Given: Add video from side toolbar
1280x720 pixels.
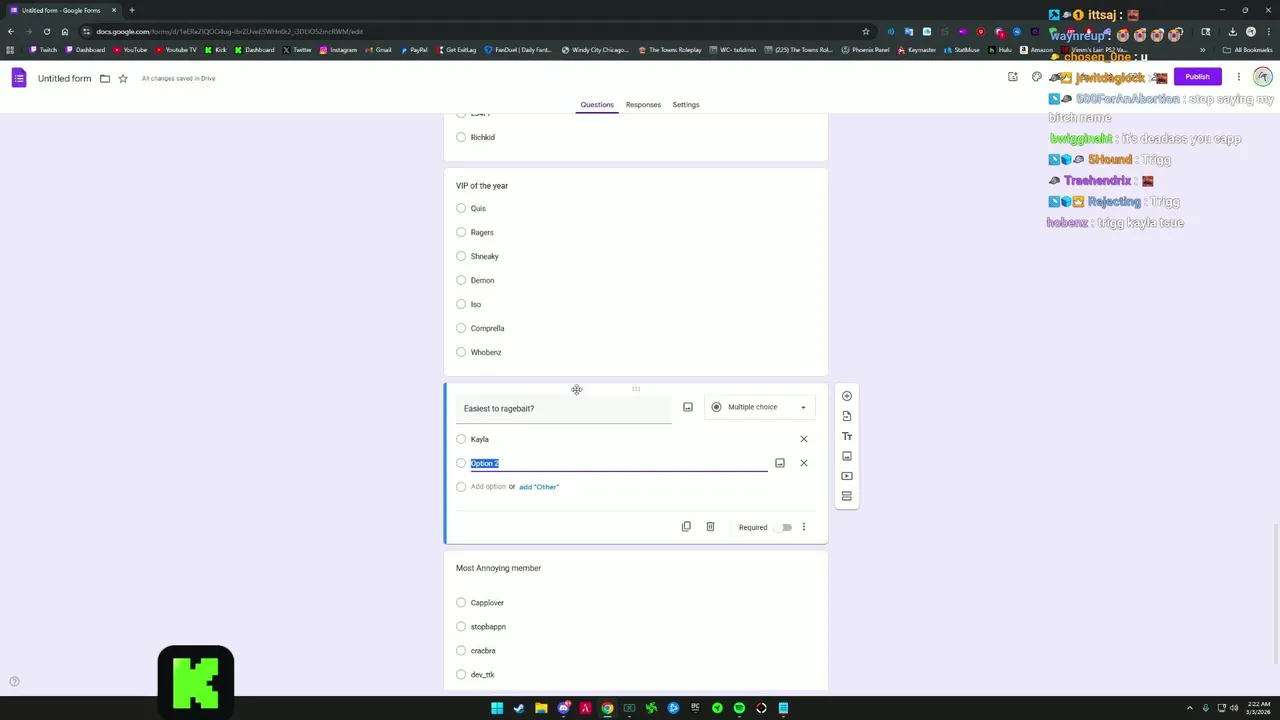Looking at the screenshot, I should coord(847,476).
